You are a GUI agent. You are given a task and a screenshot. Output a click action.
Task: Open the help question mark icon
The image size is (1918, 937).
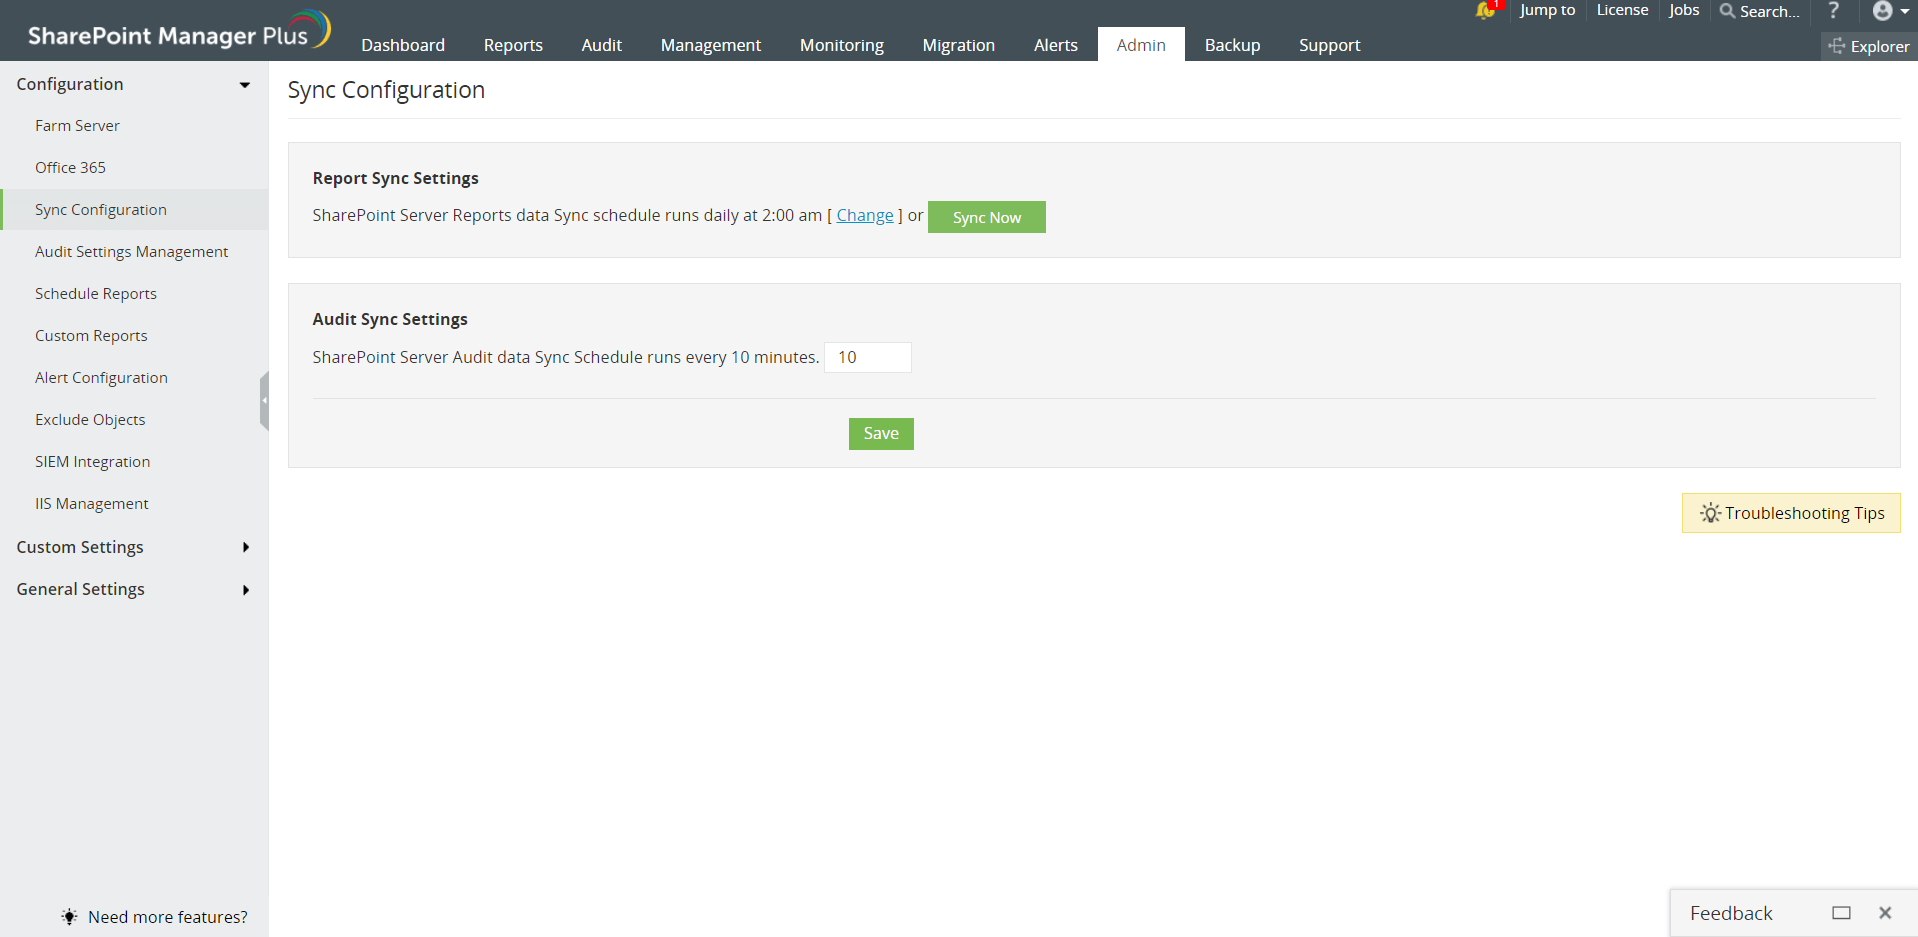(1833, 11)
